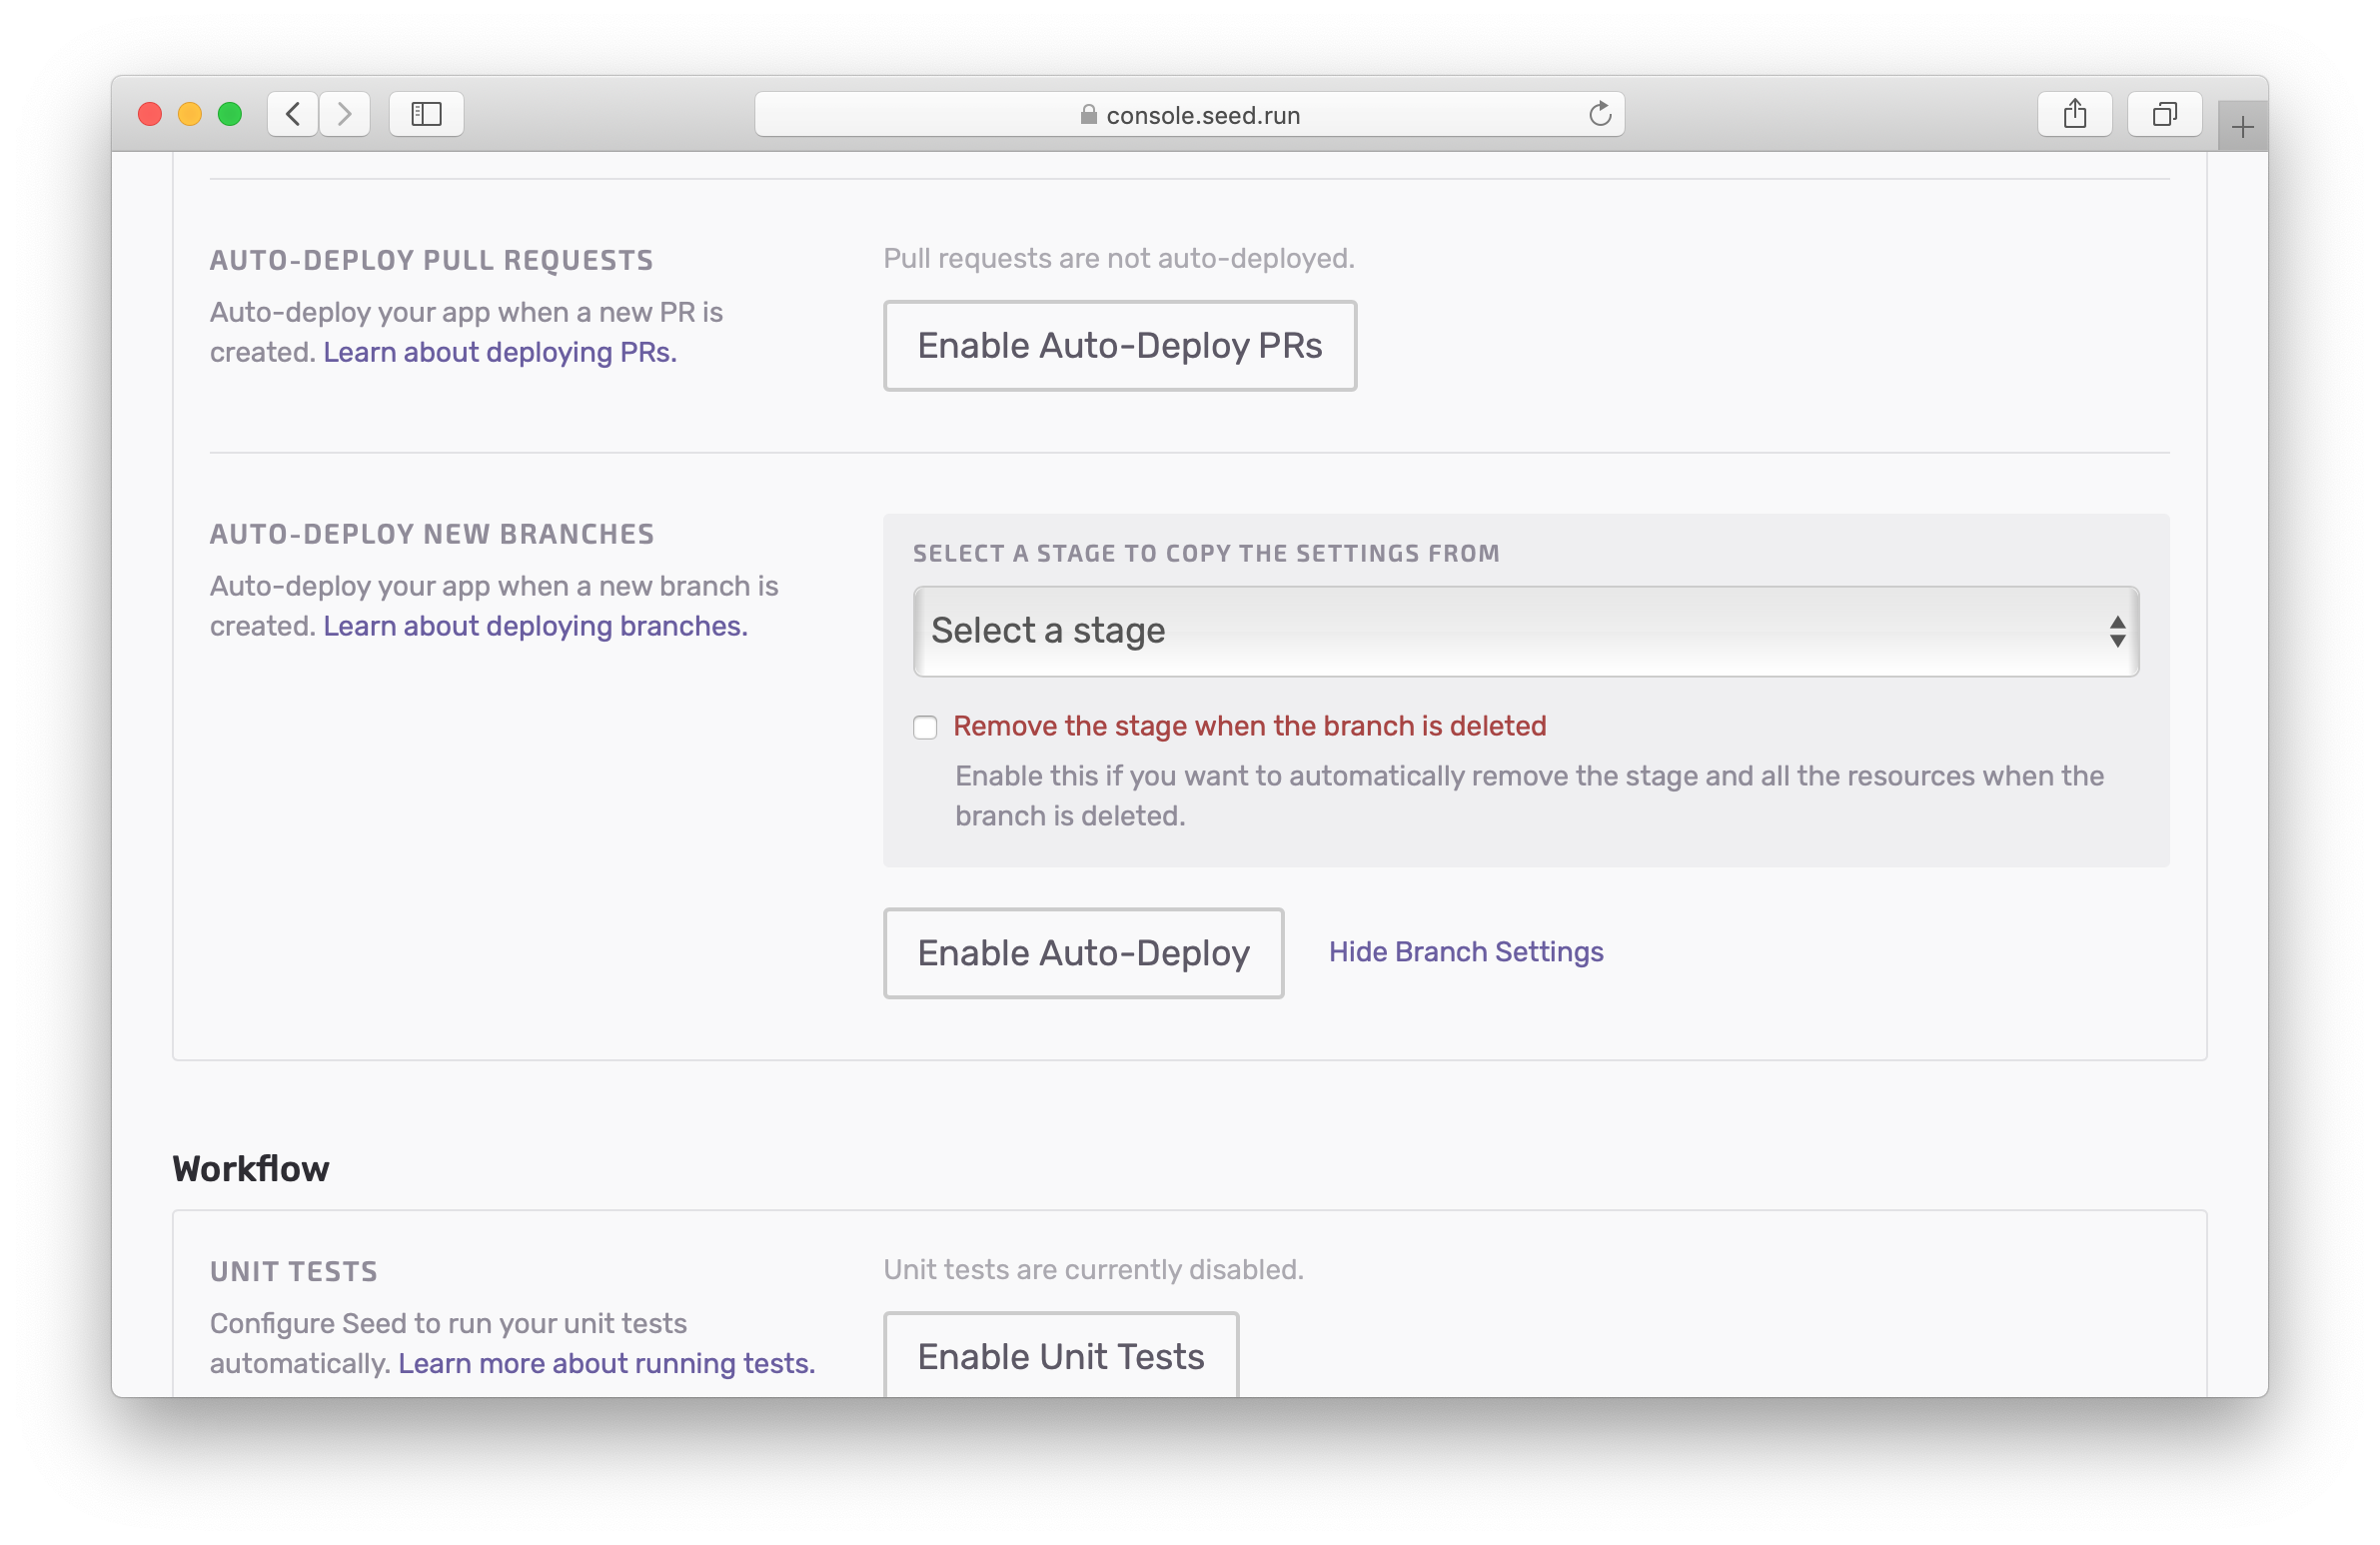This screenshot has width=2380, height=1545.
Task: Open 'Learn about deploying PRs' link
Action: pyautogui.click(x=499, y=352)
